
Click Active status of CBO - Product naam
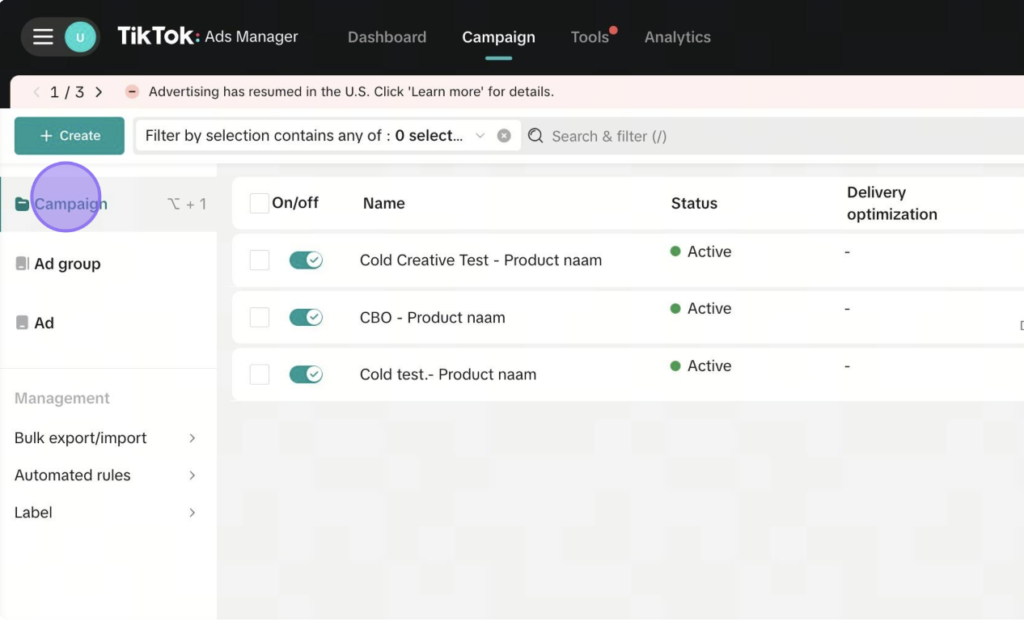[x=701, y=308]
